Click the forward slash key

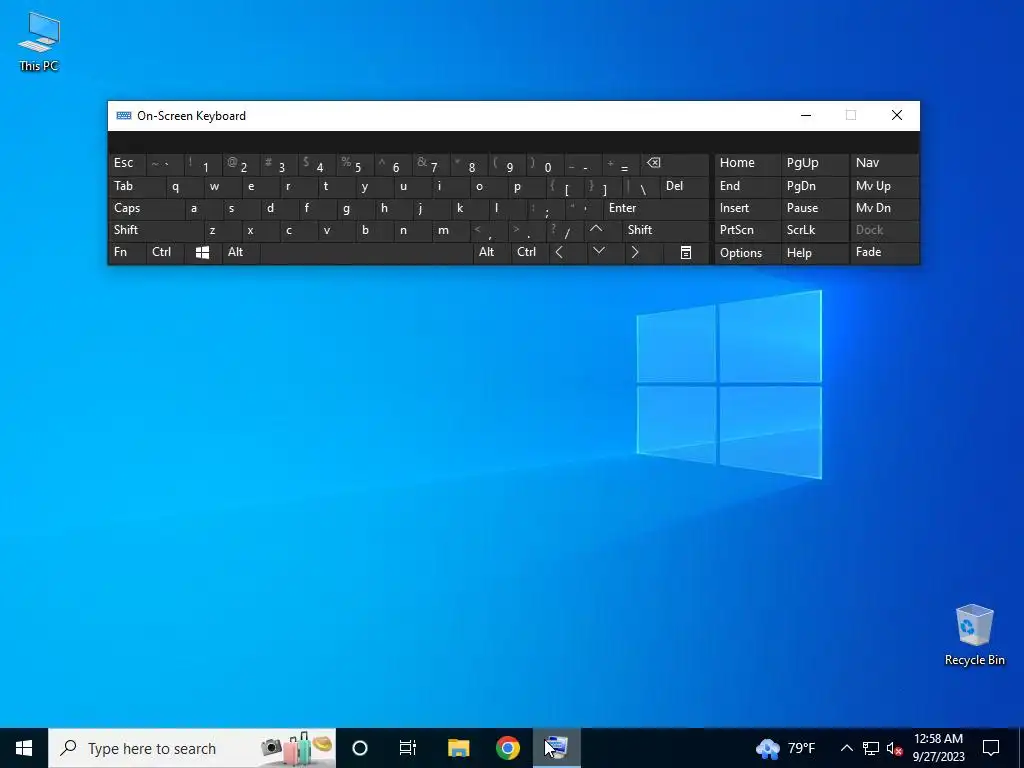[566, 230]
